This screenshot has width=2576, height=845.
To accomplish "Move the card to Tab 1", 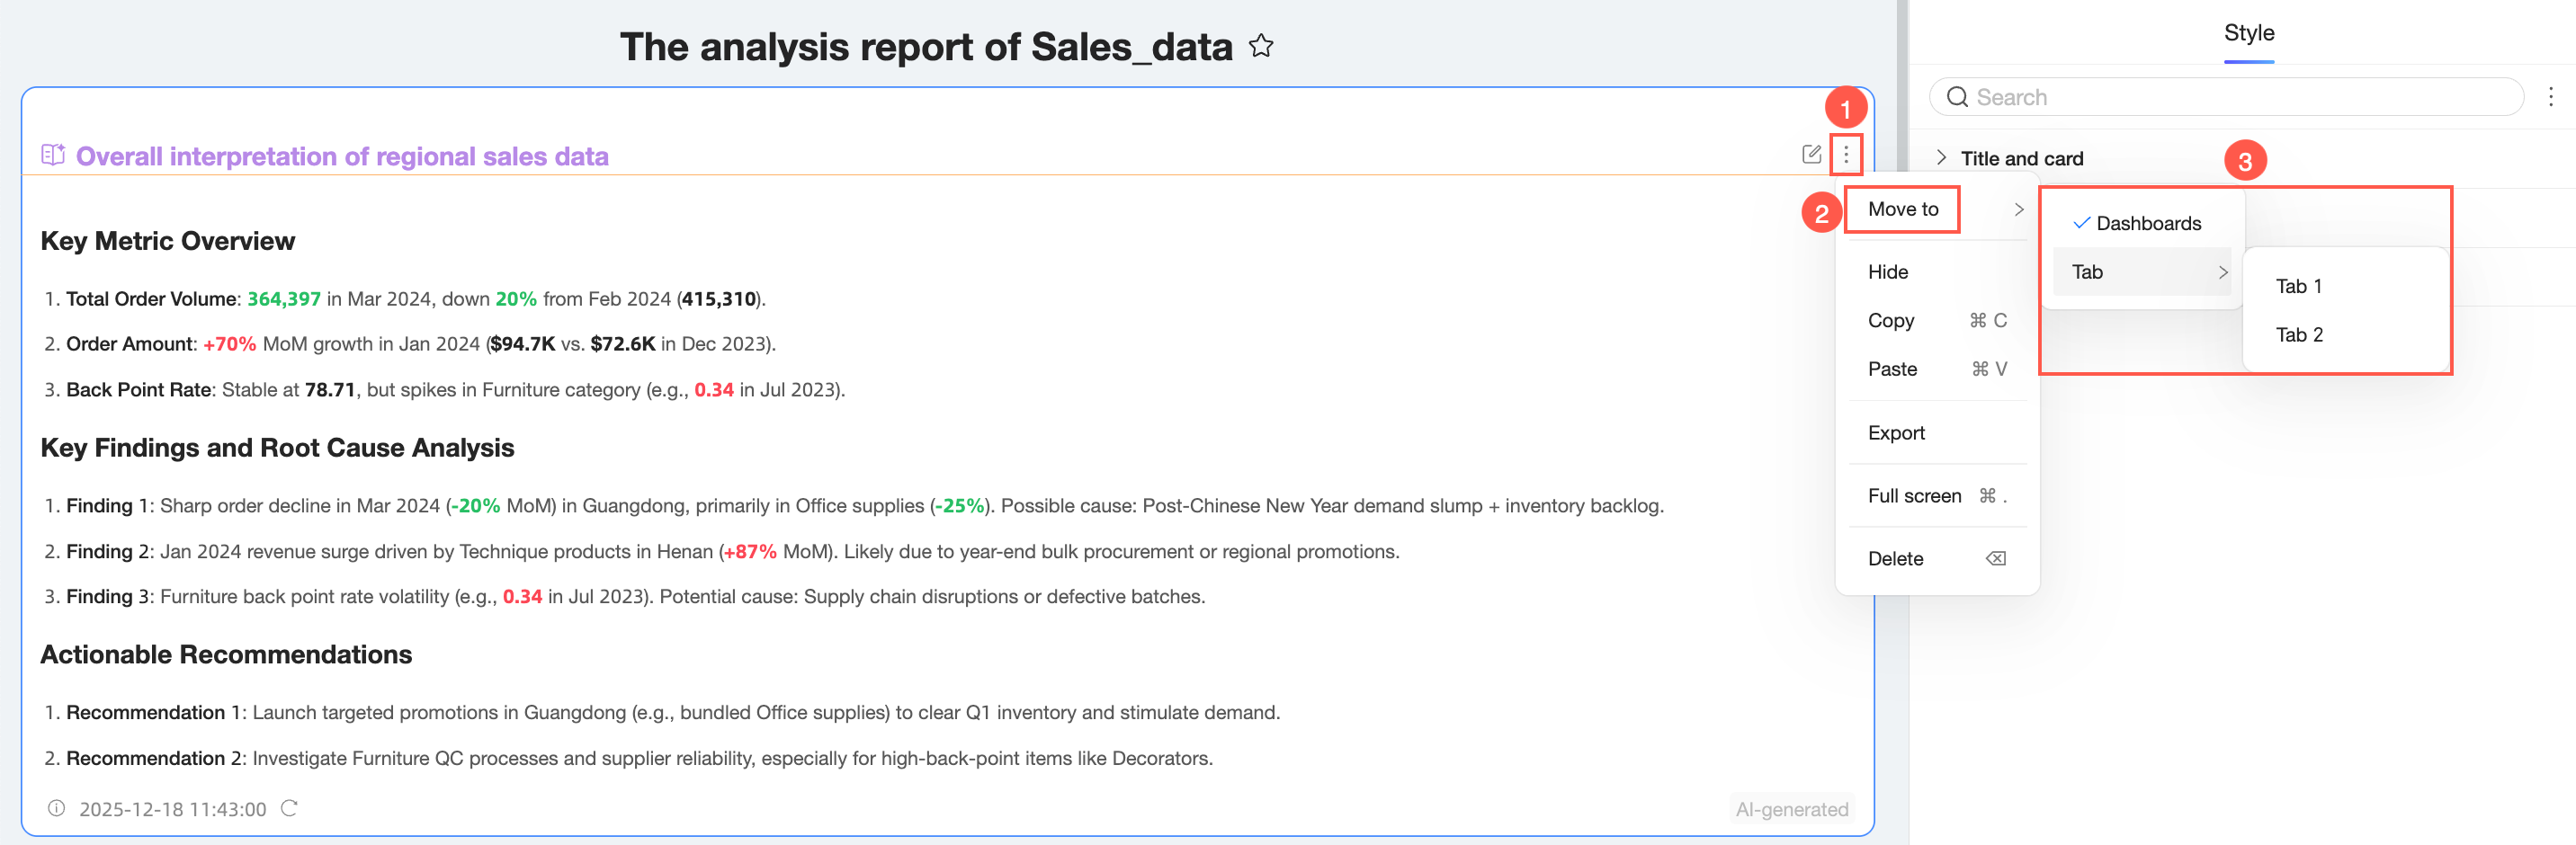I will click(2298, 286).
